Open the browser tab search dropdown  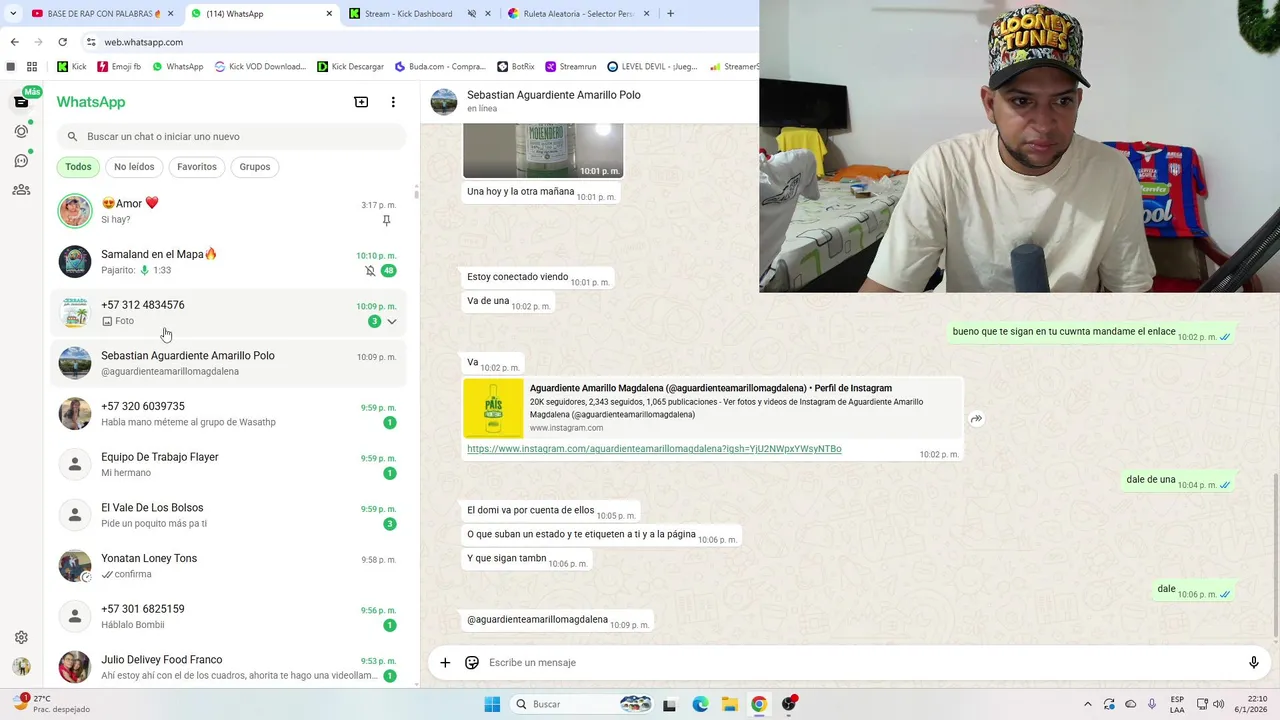point(12,14)
